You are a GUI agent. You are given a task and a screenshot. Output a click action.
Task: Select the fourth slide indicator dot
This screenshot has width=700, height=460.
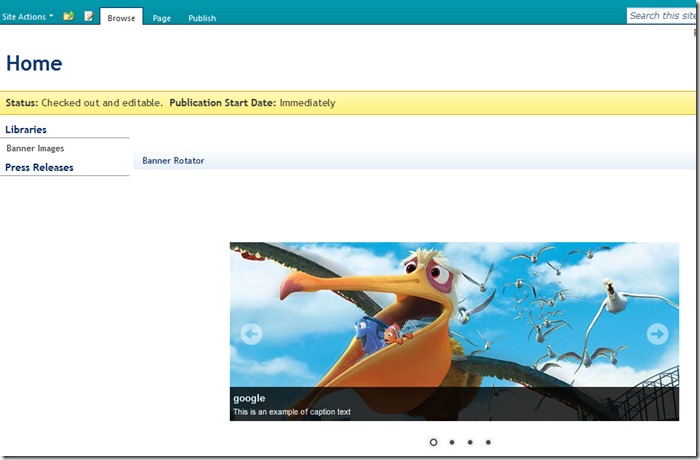(488, 442)
